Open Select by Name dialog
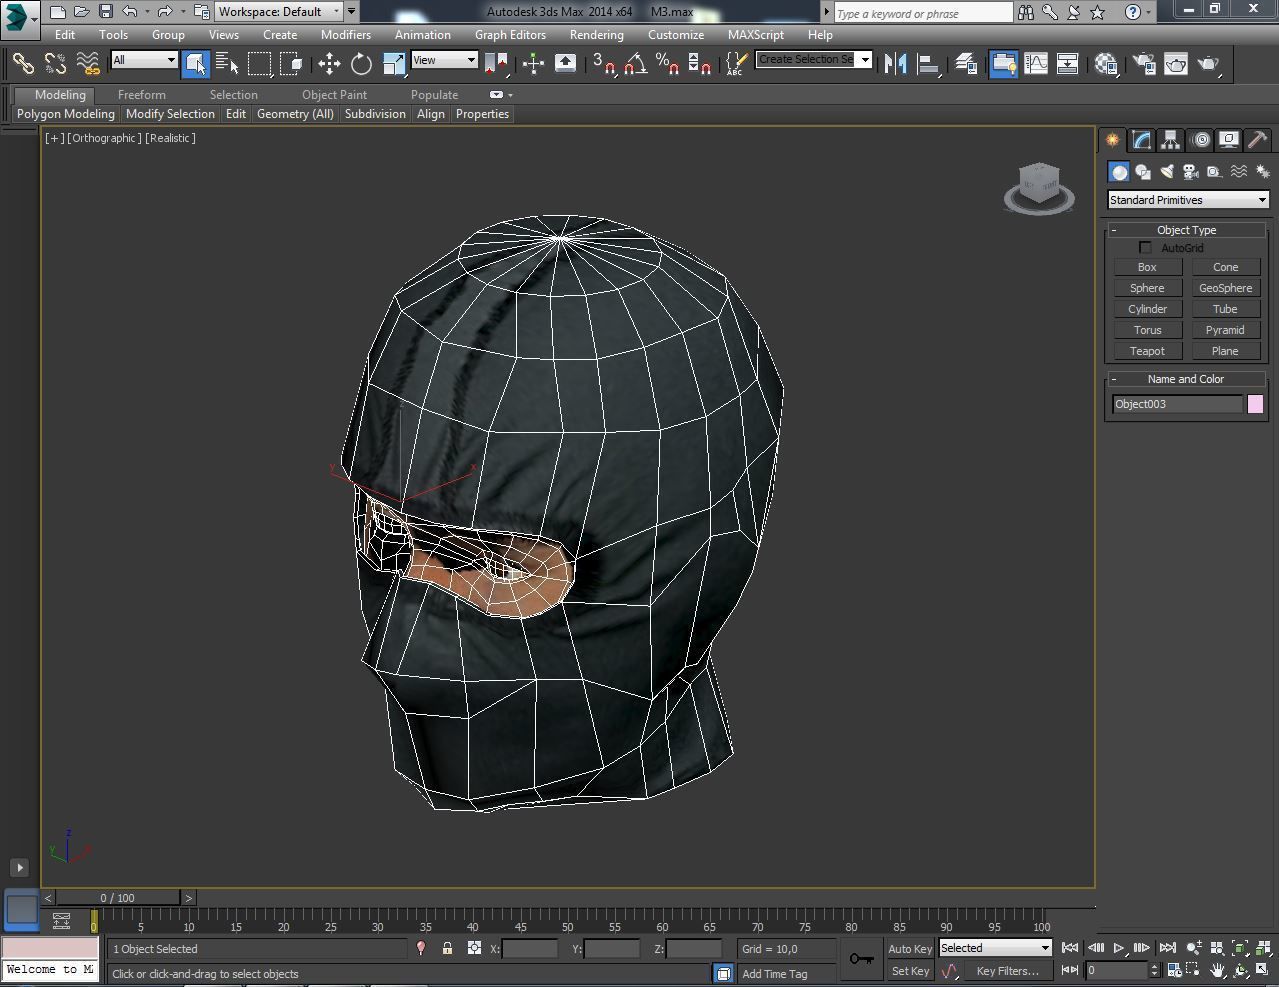This screenshot has height=987, width=1279. [227, 64]
